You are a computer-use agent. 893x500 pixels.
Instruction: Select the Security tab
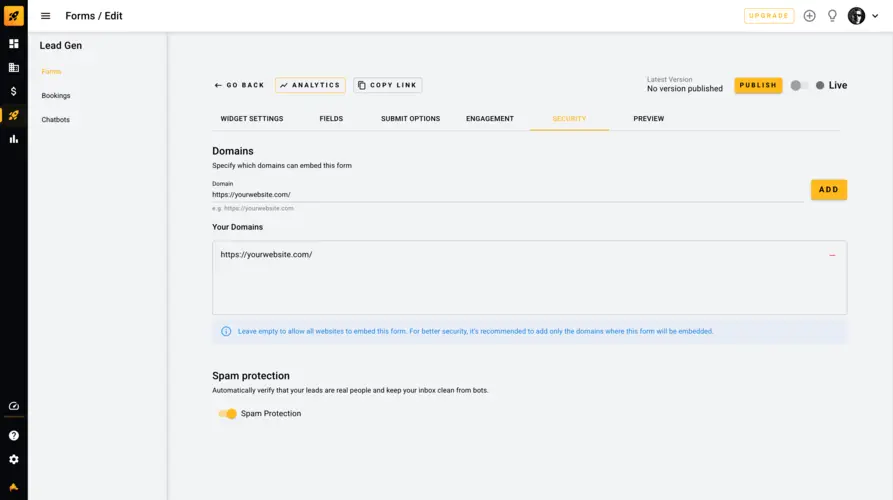569,118
